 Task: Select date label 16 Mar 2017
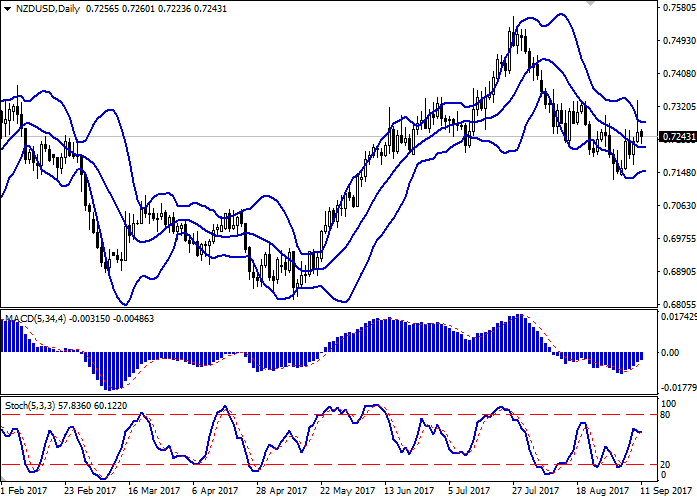click(154, 491)
